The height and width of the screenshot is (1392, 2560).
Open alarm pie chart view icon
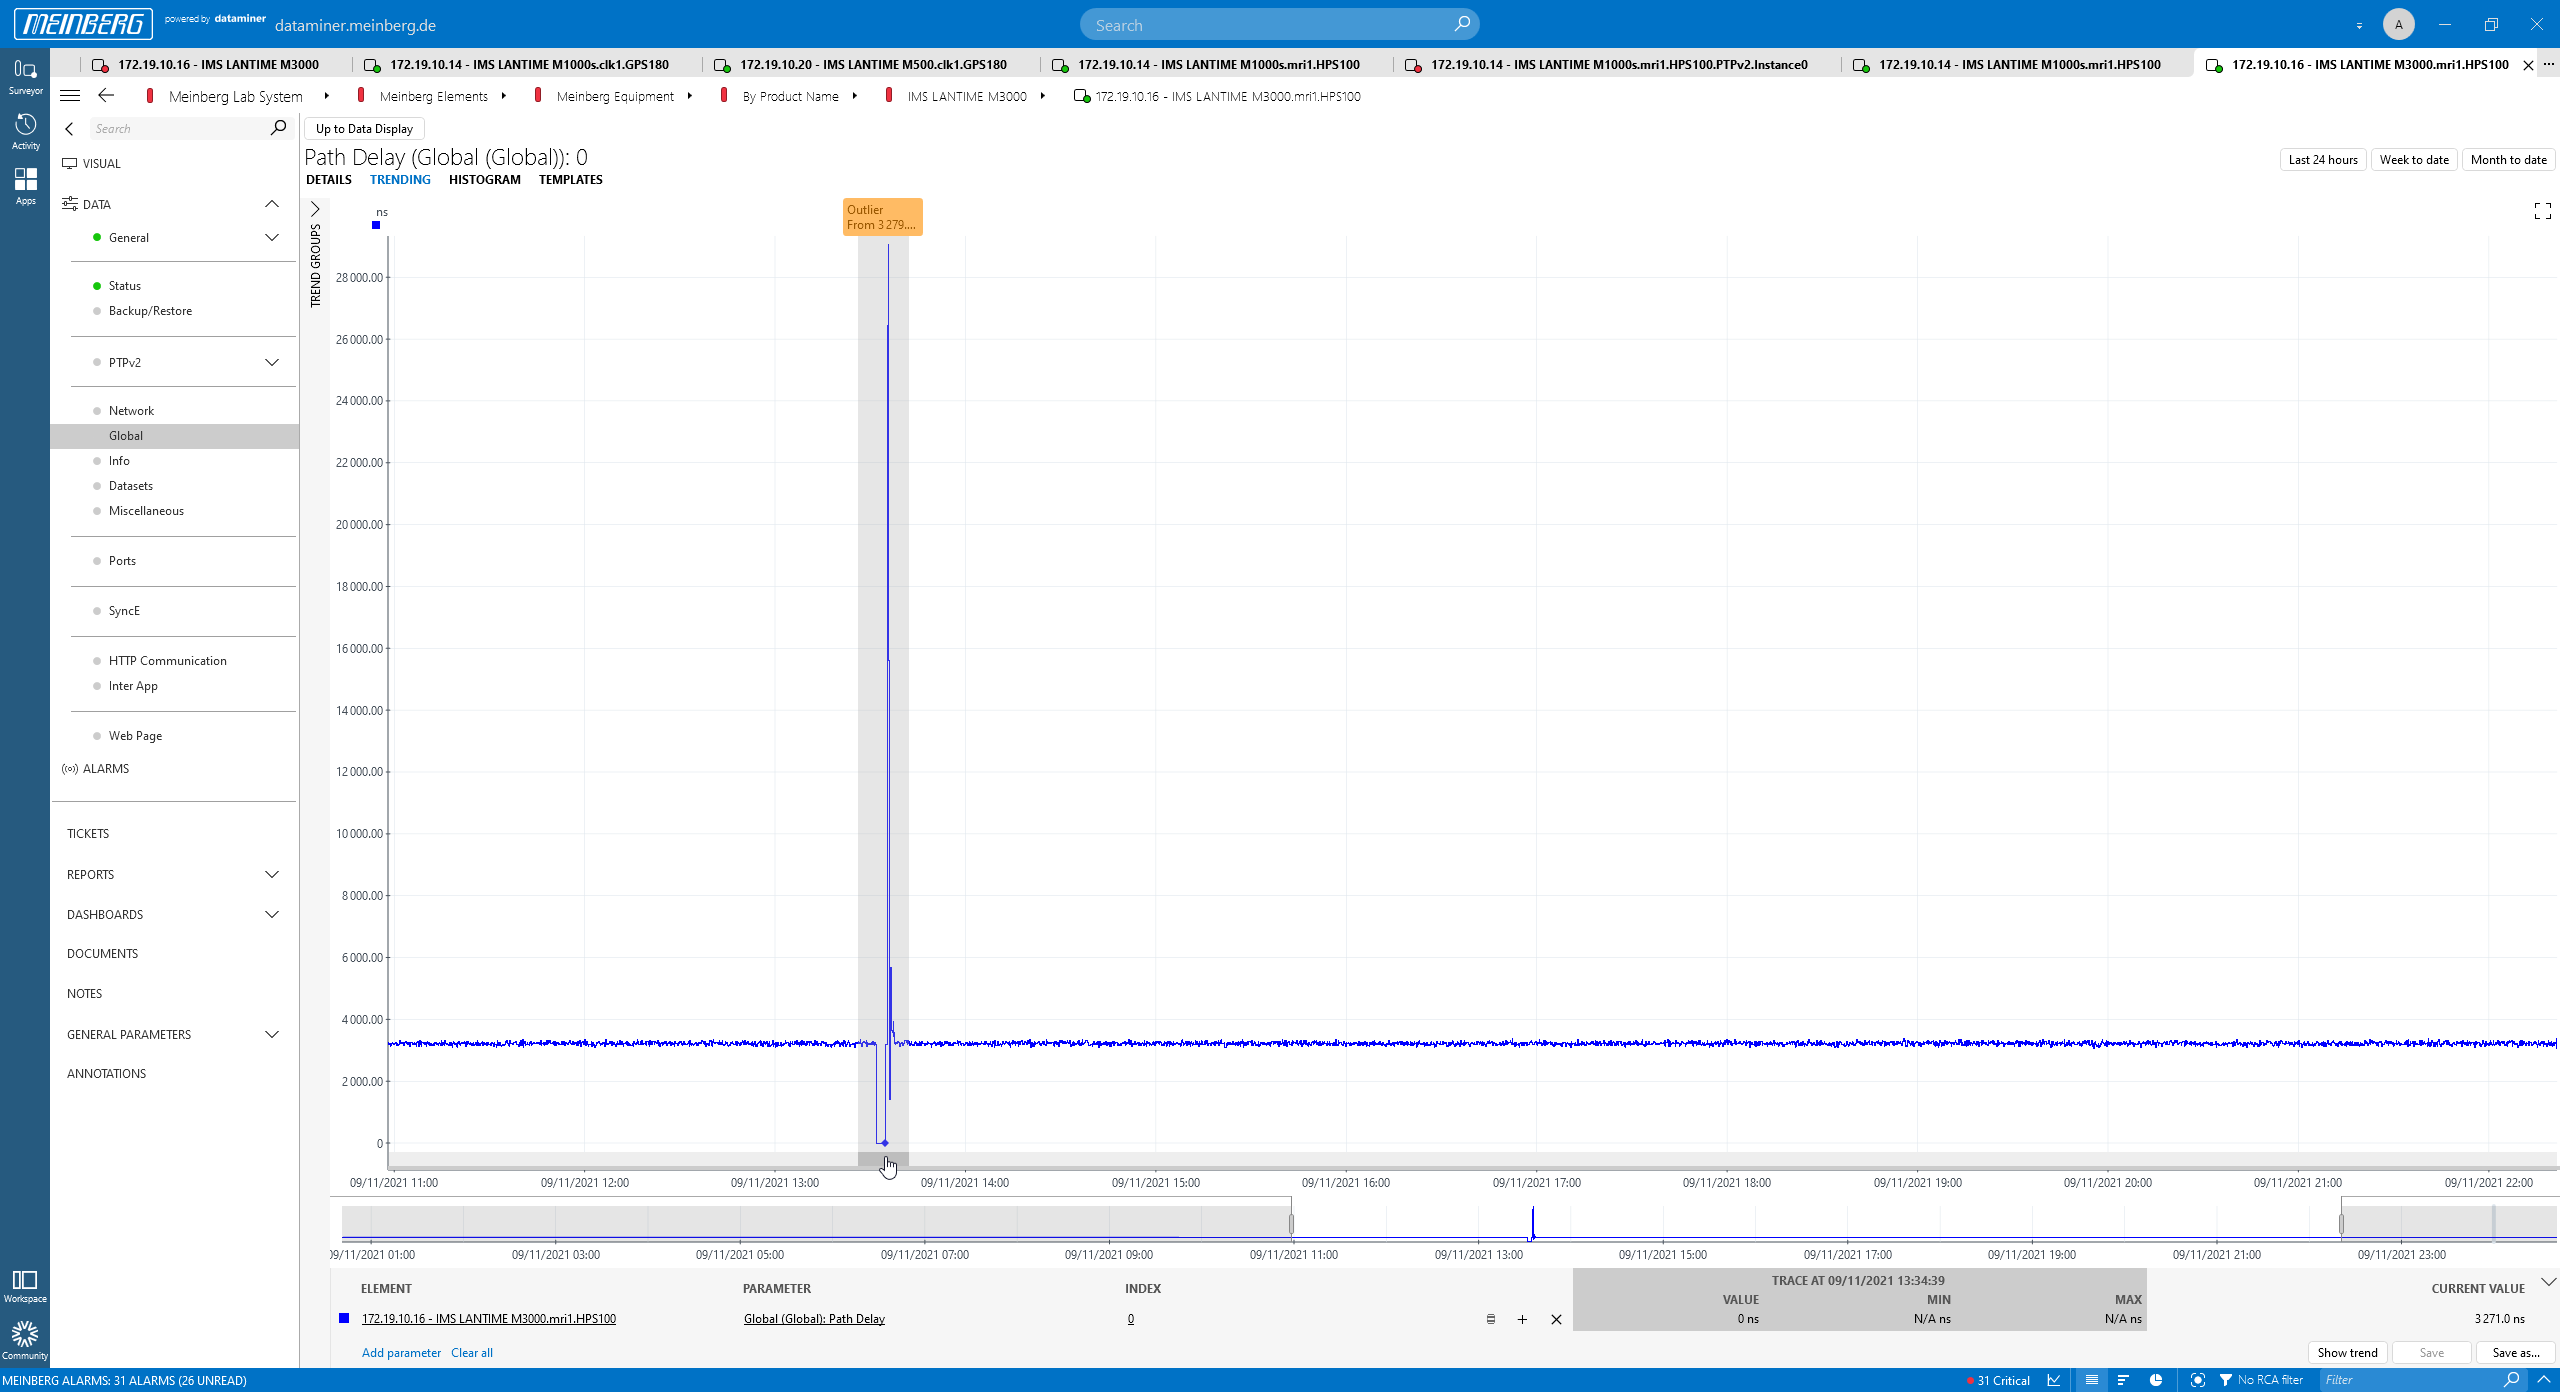[x=2156, y=1380]
